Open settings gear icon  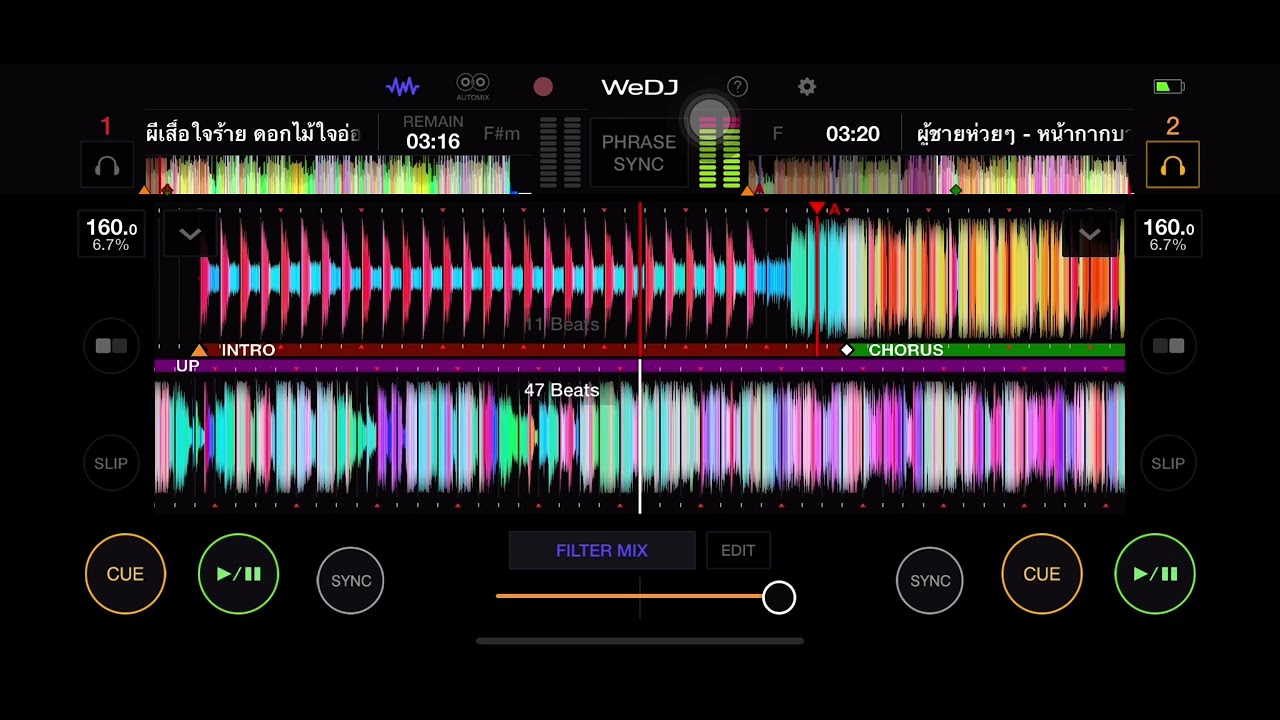pos(807,87)
